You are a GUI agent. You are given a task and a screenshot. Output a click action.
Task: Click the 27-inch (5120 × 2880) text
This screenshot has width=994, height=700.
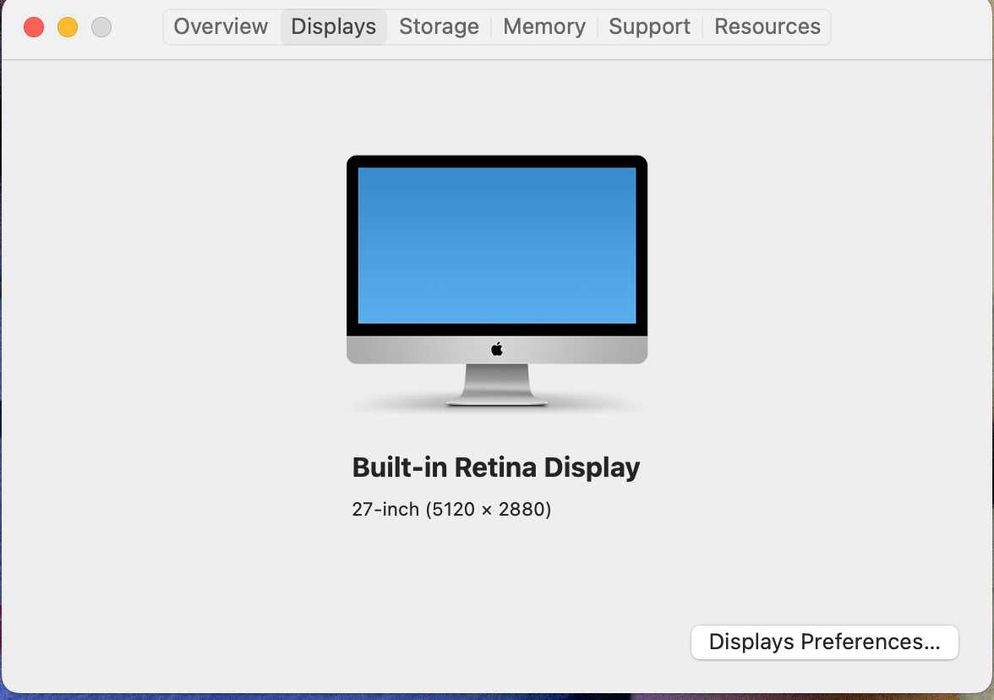(451, 509)
